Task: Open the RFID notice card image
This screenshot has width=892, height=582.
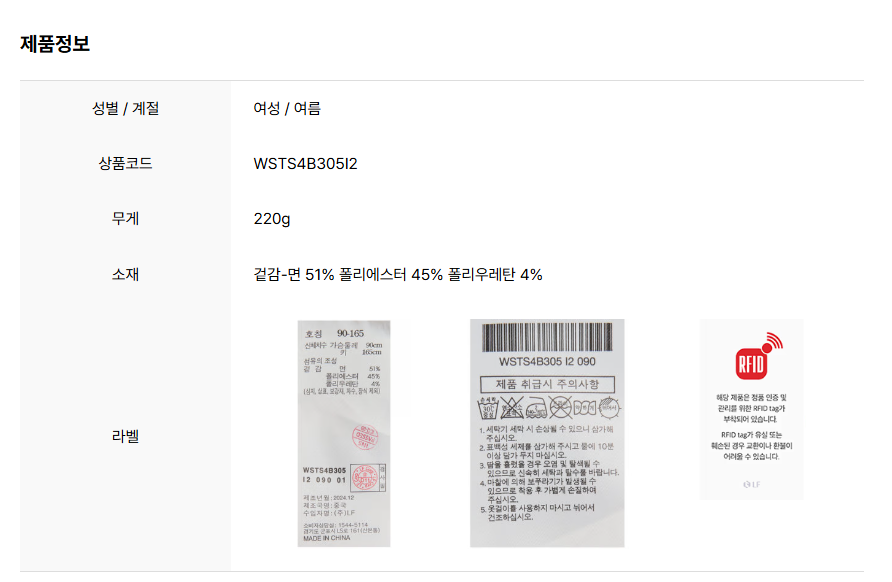Action: pos(751,410)
